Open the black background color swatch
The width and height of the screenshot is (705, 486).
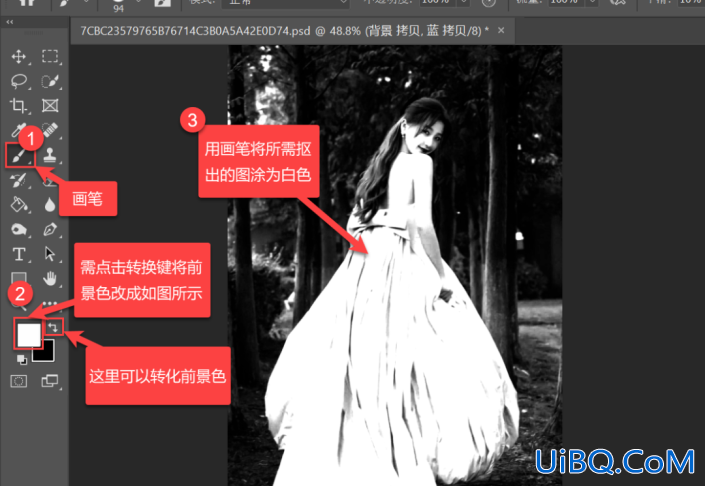click(45, 352)
